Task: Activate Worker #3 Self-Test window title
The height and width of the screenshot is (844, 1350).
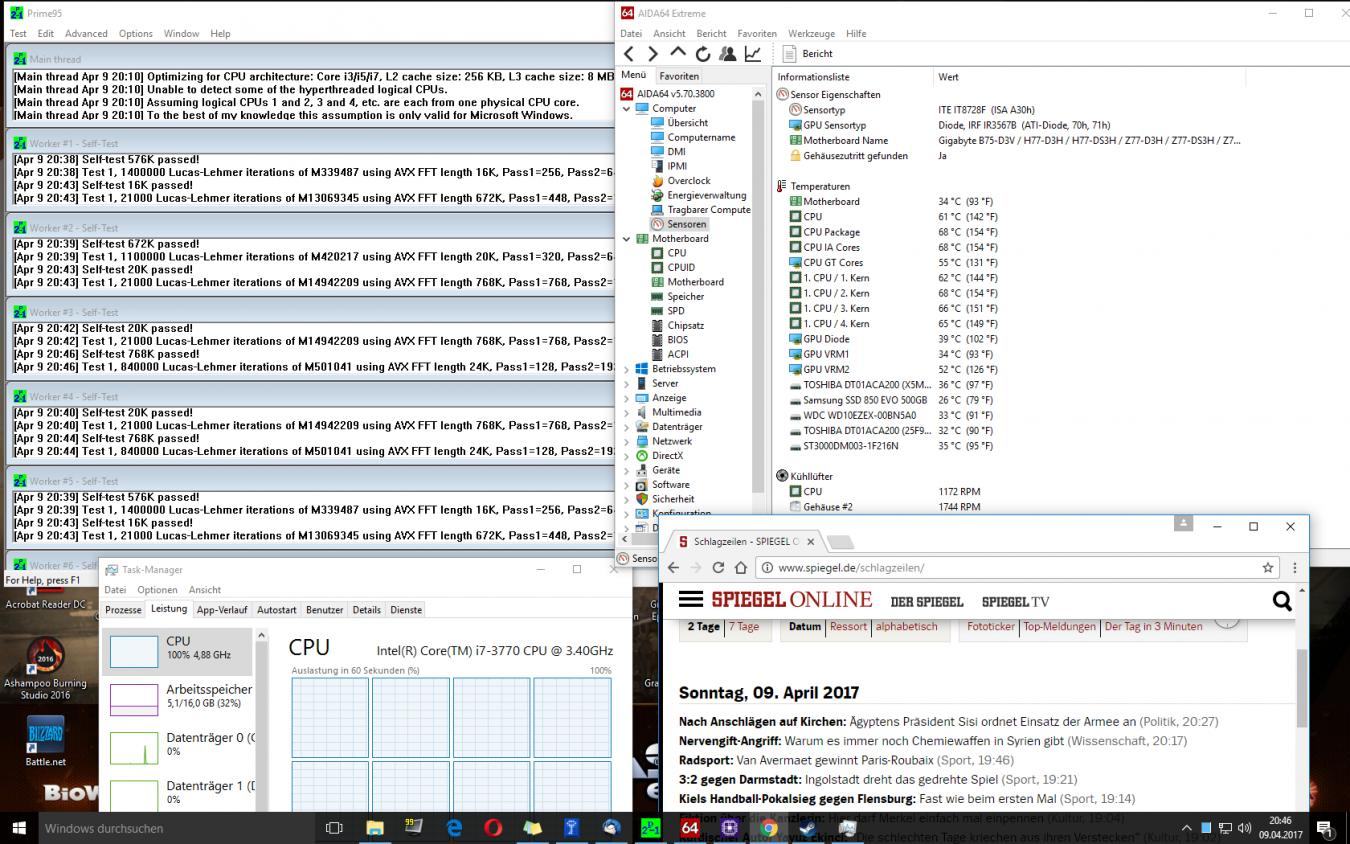Action: [310, 312]
